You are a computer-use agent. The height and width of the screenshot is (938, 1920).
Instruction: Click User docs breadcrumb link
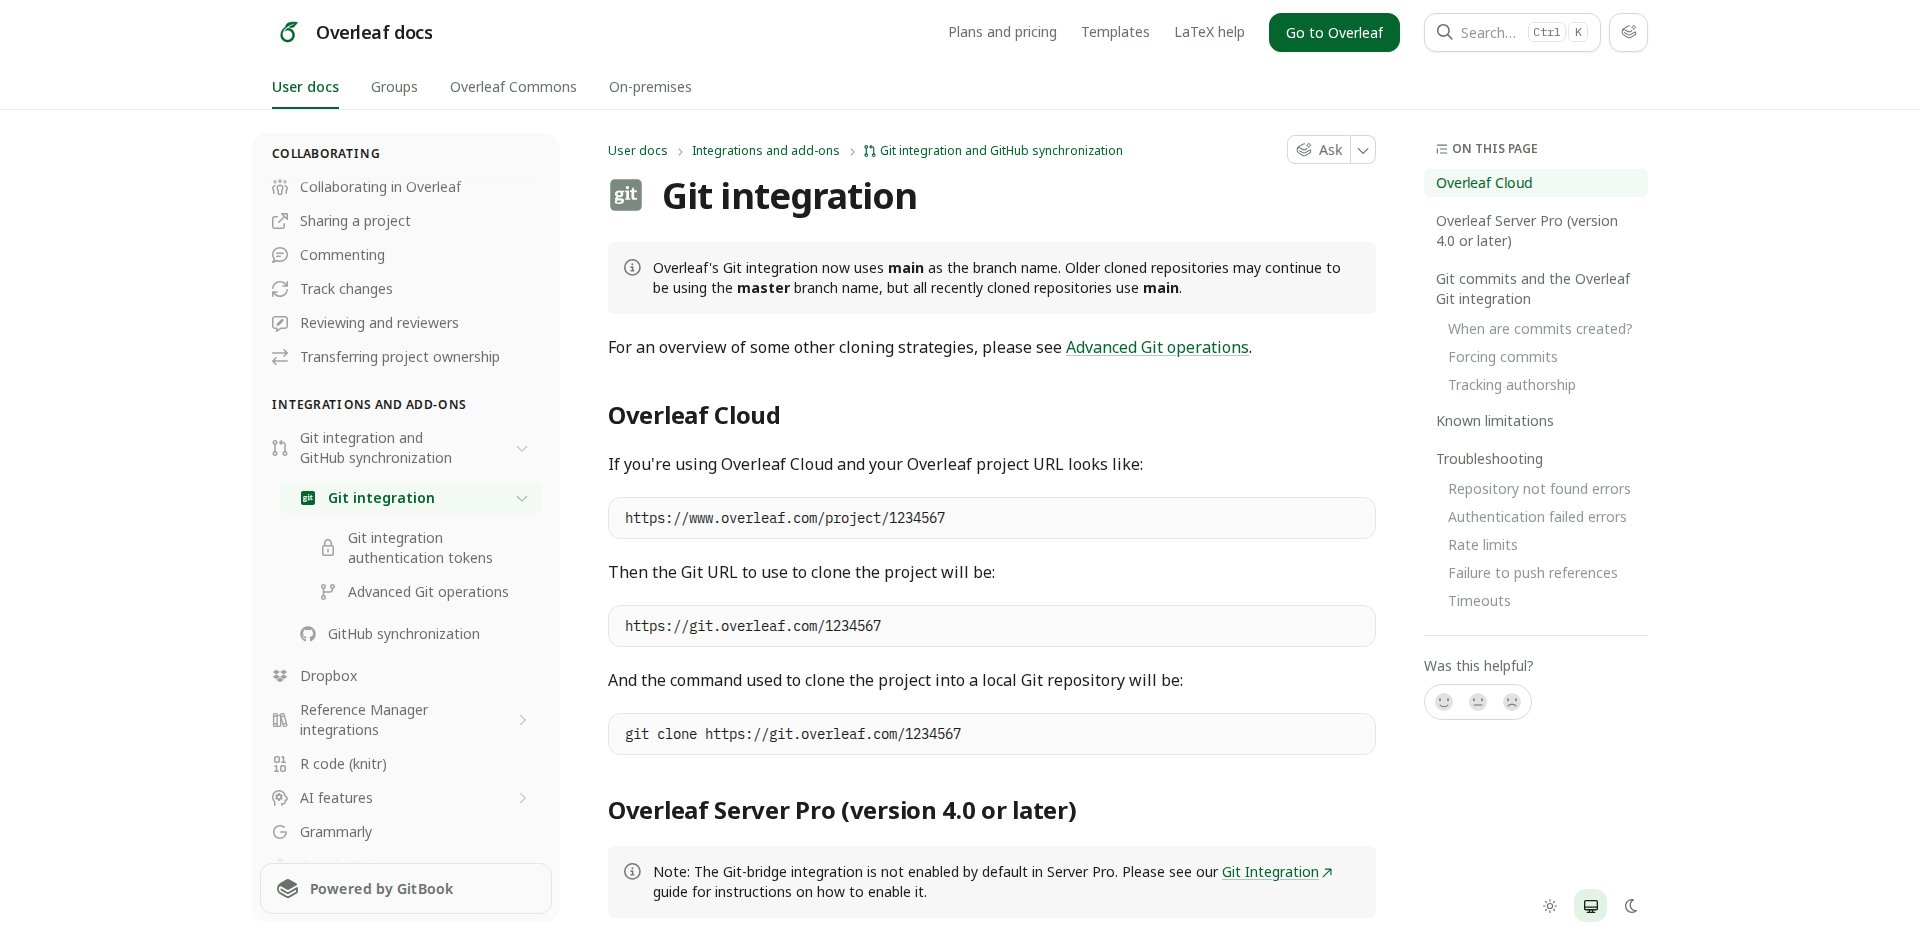click(x=637, y=151)
